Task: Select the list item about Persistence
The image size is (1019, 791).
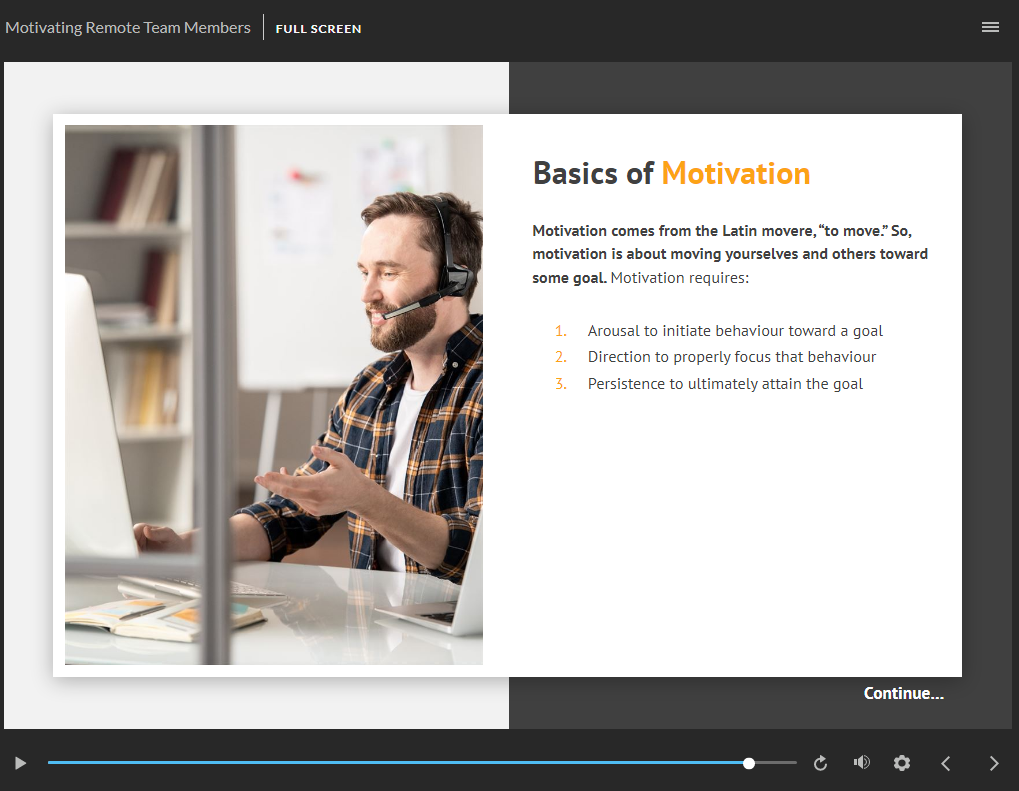Action: pyautogui.click(x=725, y=384)
